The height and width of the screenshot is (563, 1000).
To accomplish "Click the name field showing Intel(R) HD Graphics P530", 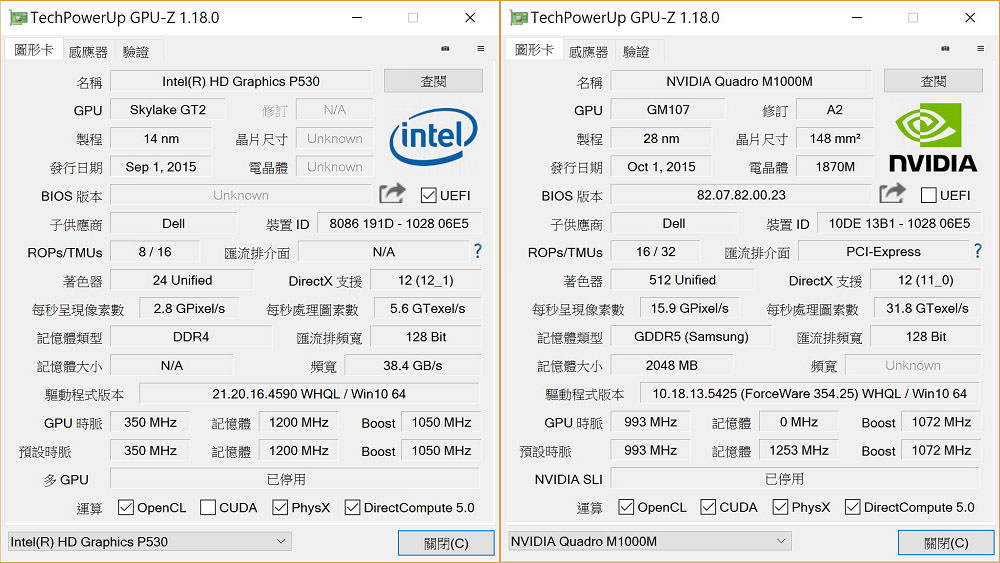I will (x=241, y=81).
